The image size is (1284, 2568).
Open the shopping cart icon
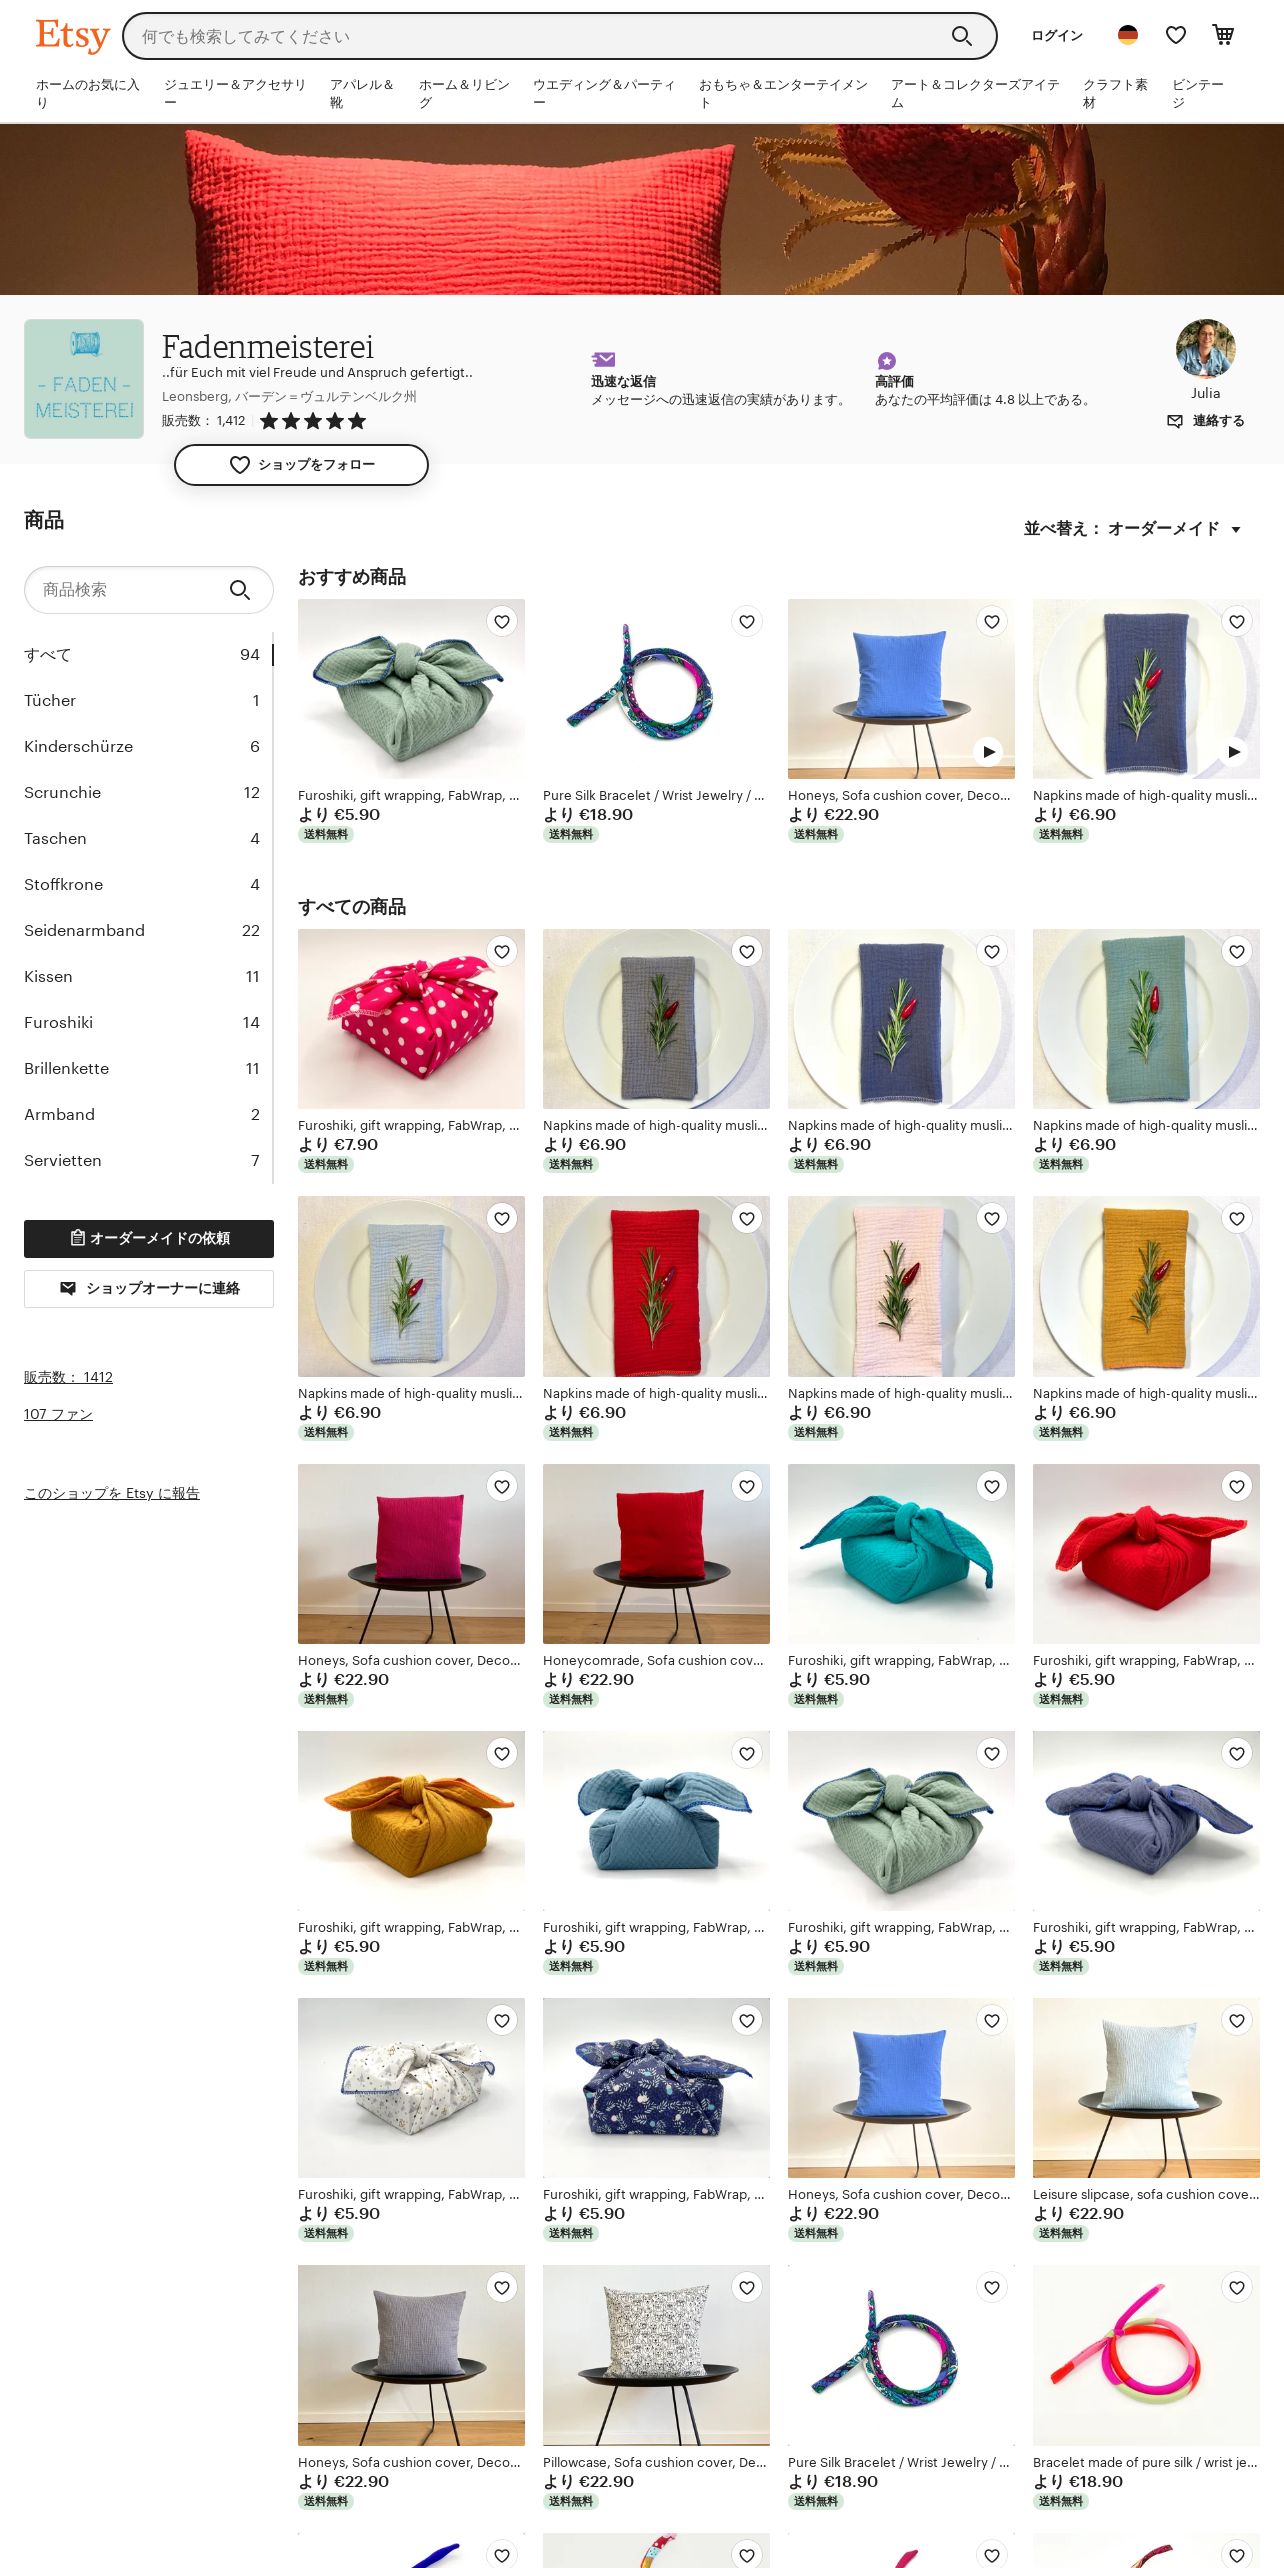pyautogui.click(x=1223, y=35)
